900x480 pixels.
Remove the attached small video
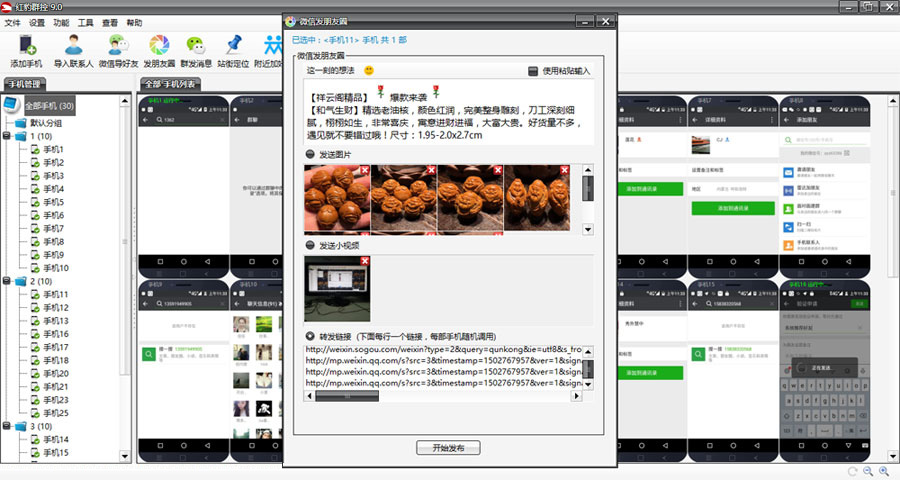pyautogui.click(x=364, y=261)
